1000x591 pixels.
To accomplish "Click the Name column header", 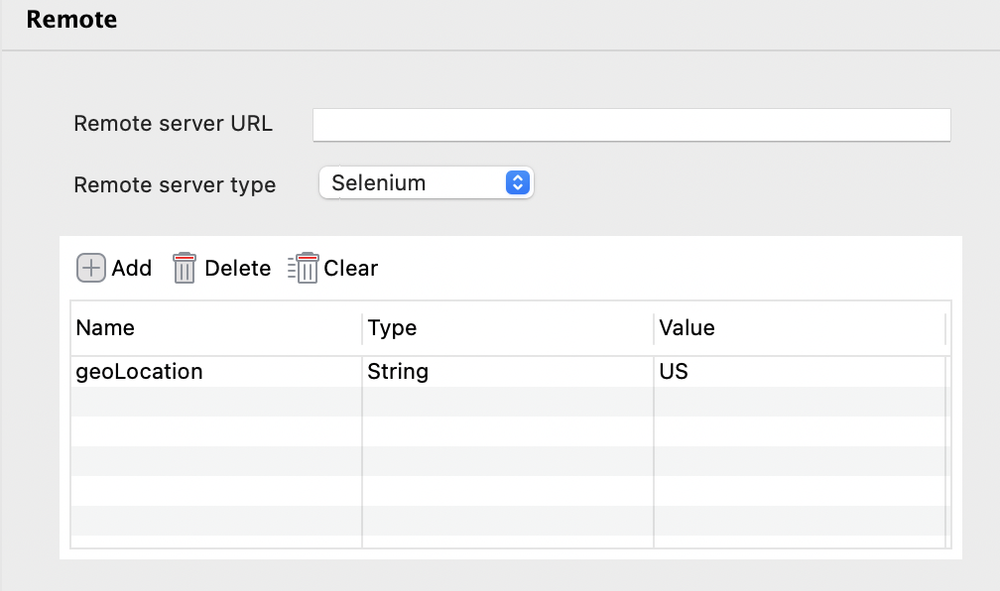I will [105, 328].
